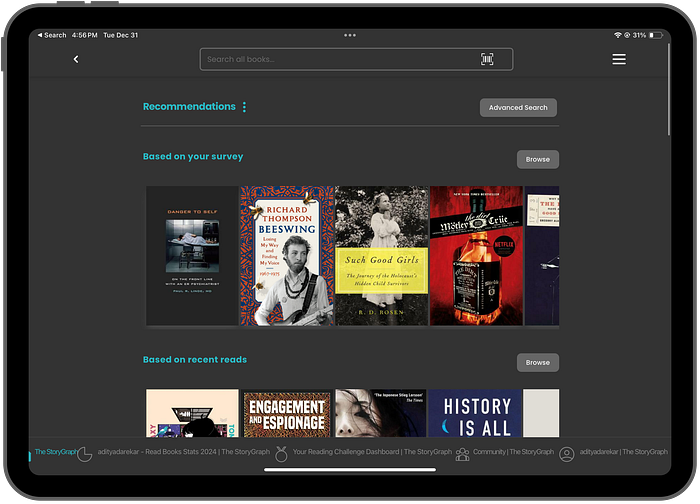Tap the battery indicator icon
This screenshot has width=700, height=504.
(x=655, y=35)
